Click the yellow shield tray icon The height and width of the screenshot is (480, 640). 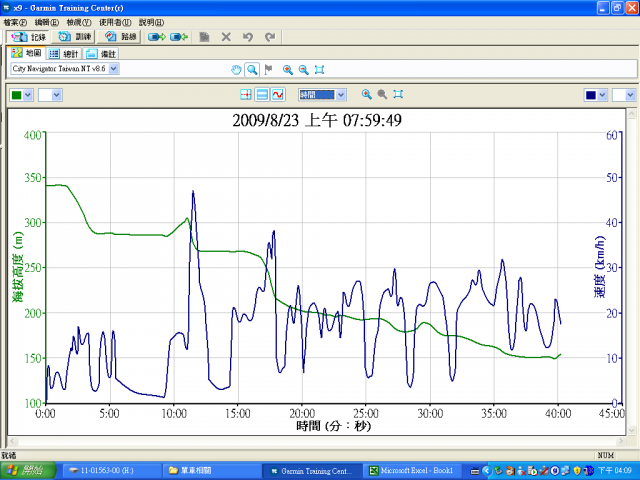point(577,471)
